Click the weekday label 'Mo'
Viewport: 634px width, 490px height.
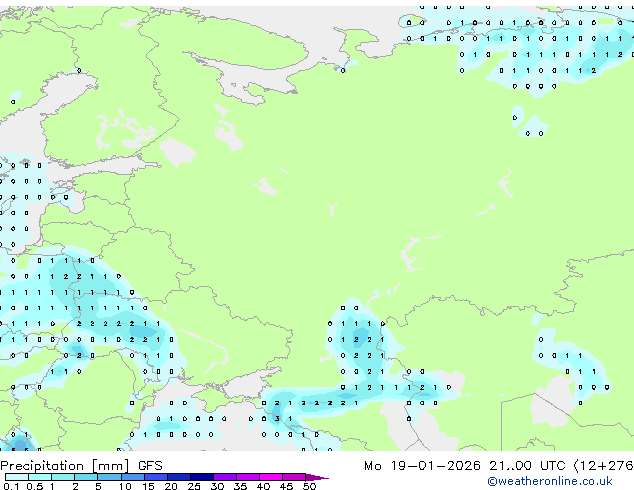(372, 466)
